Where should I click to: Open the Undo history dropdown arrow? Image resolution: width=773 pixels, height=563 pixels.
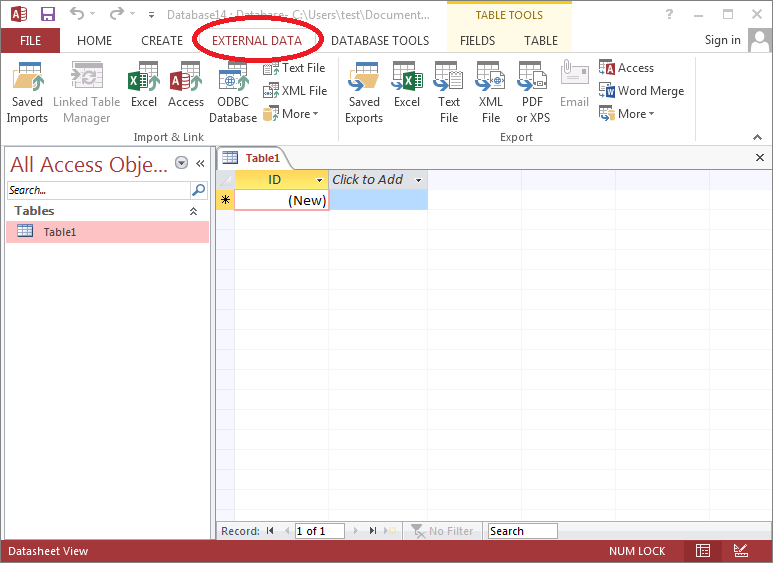coord(93,14)
